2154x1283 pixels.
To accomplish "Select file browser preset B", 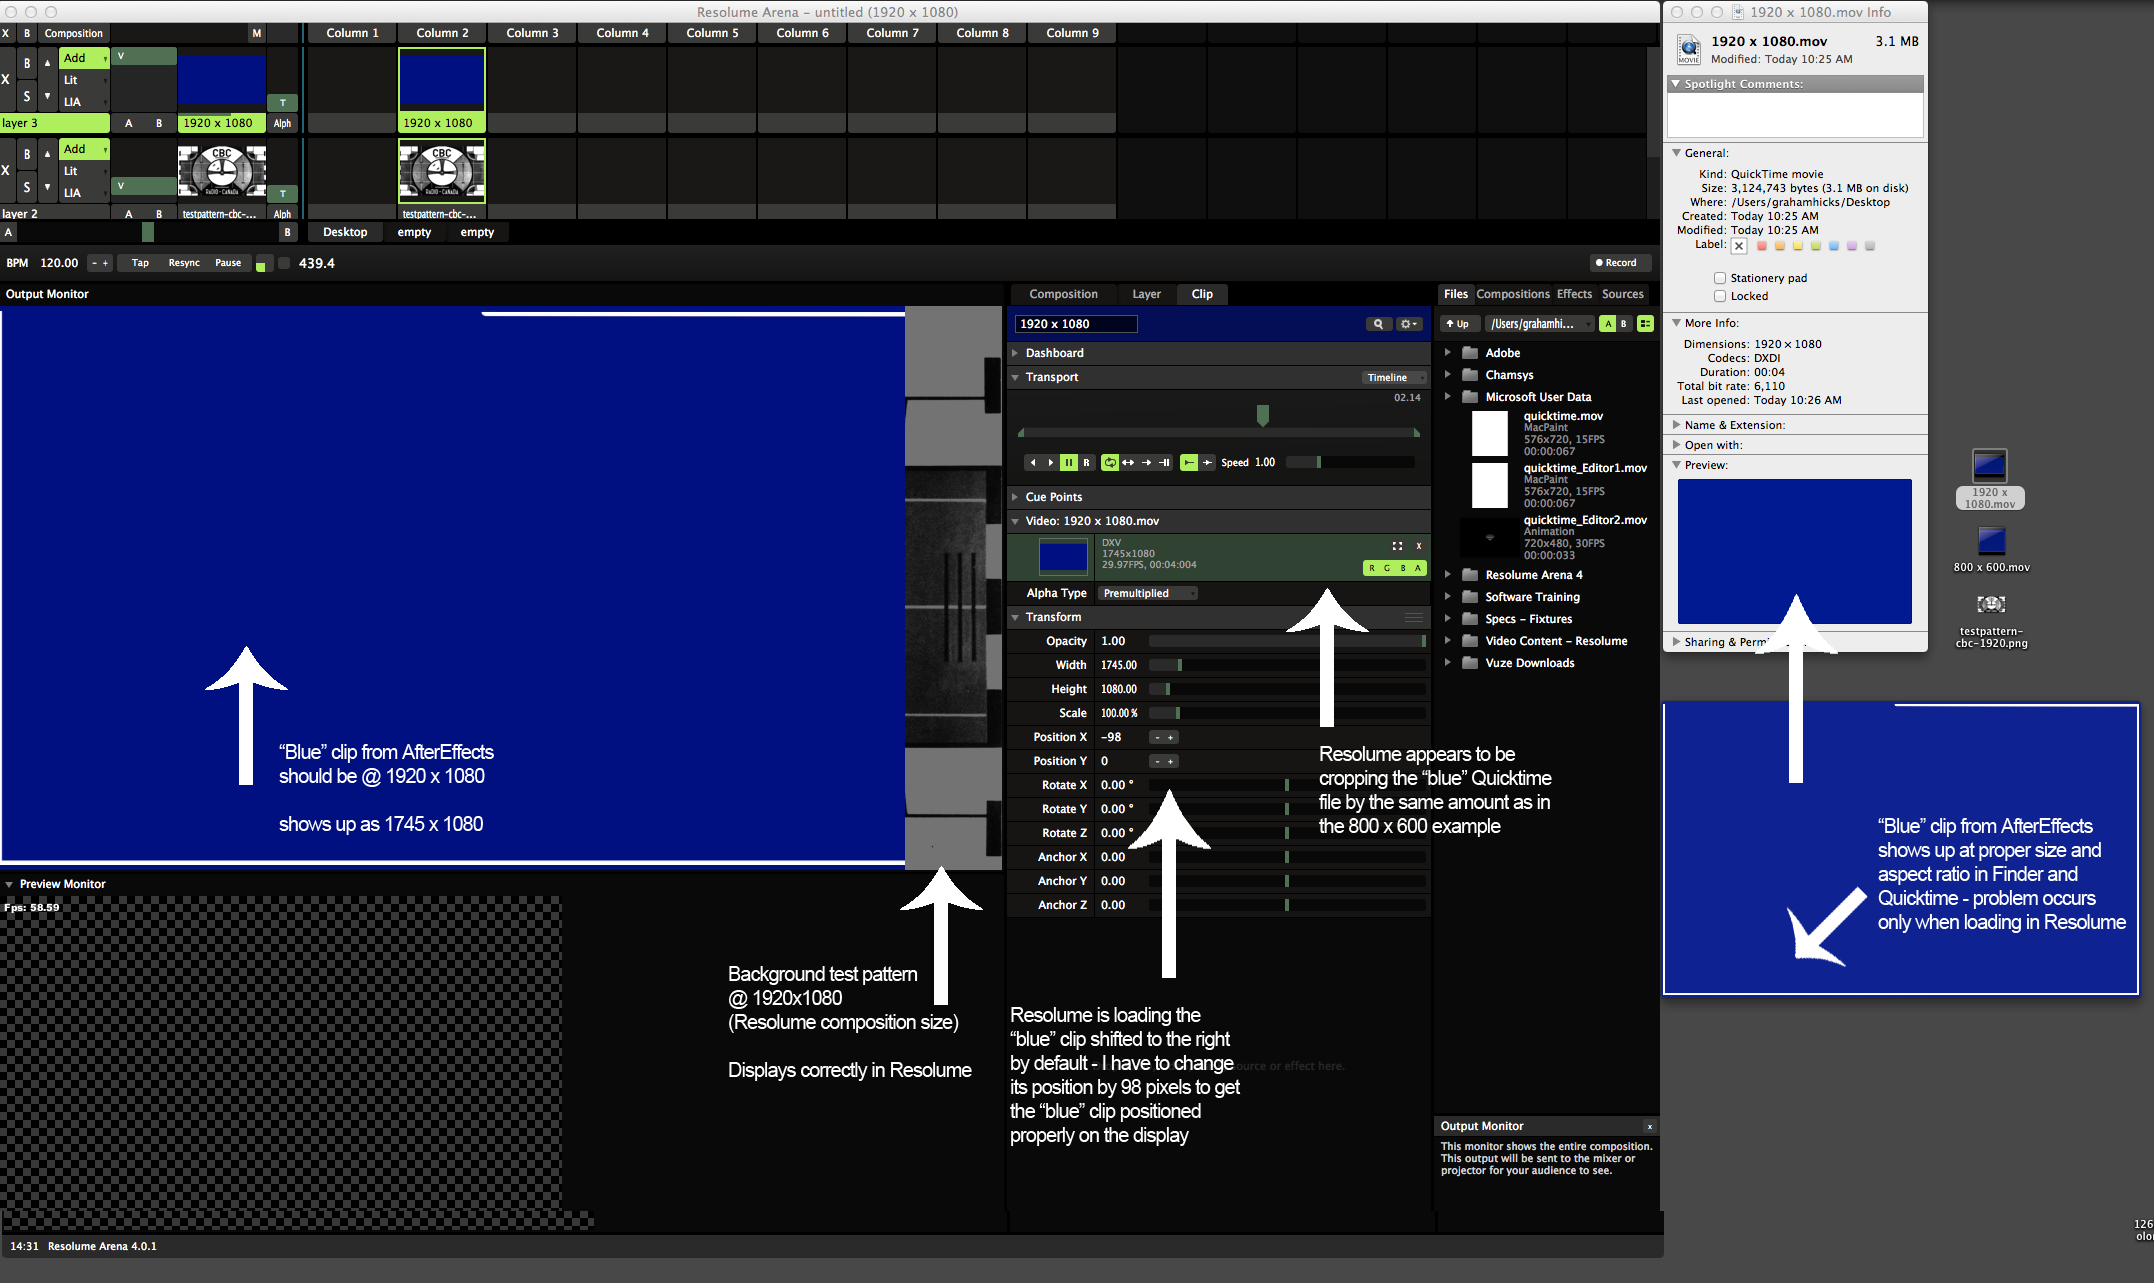I will 1624,324.
